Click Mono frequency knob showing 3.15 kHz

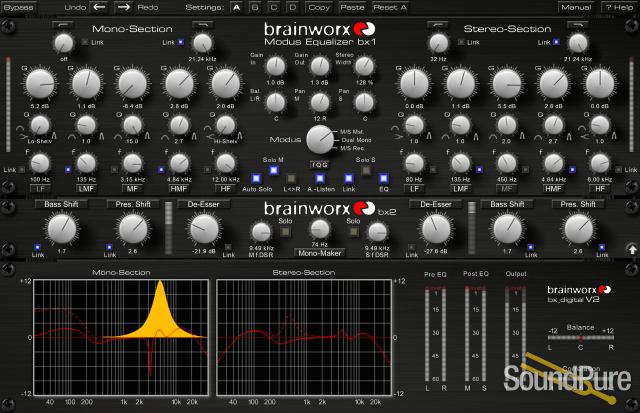132,164
